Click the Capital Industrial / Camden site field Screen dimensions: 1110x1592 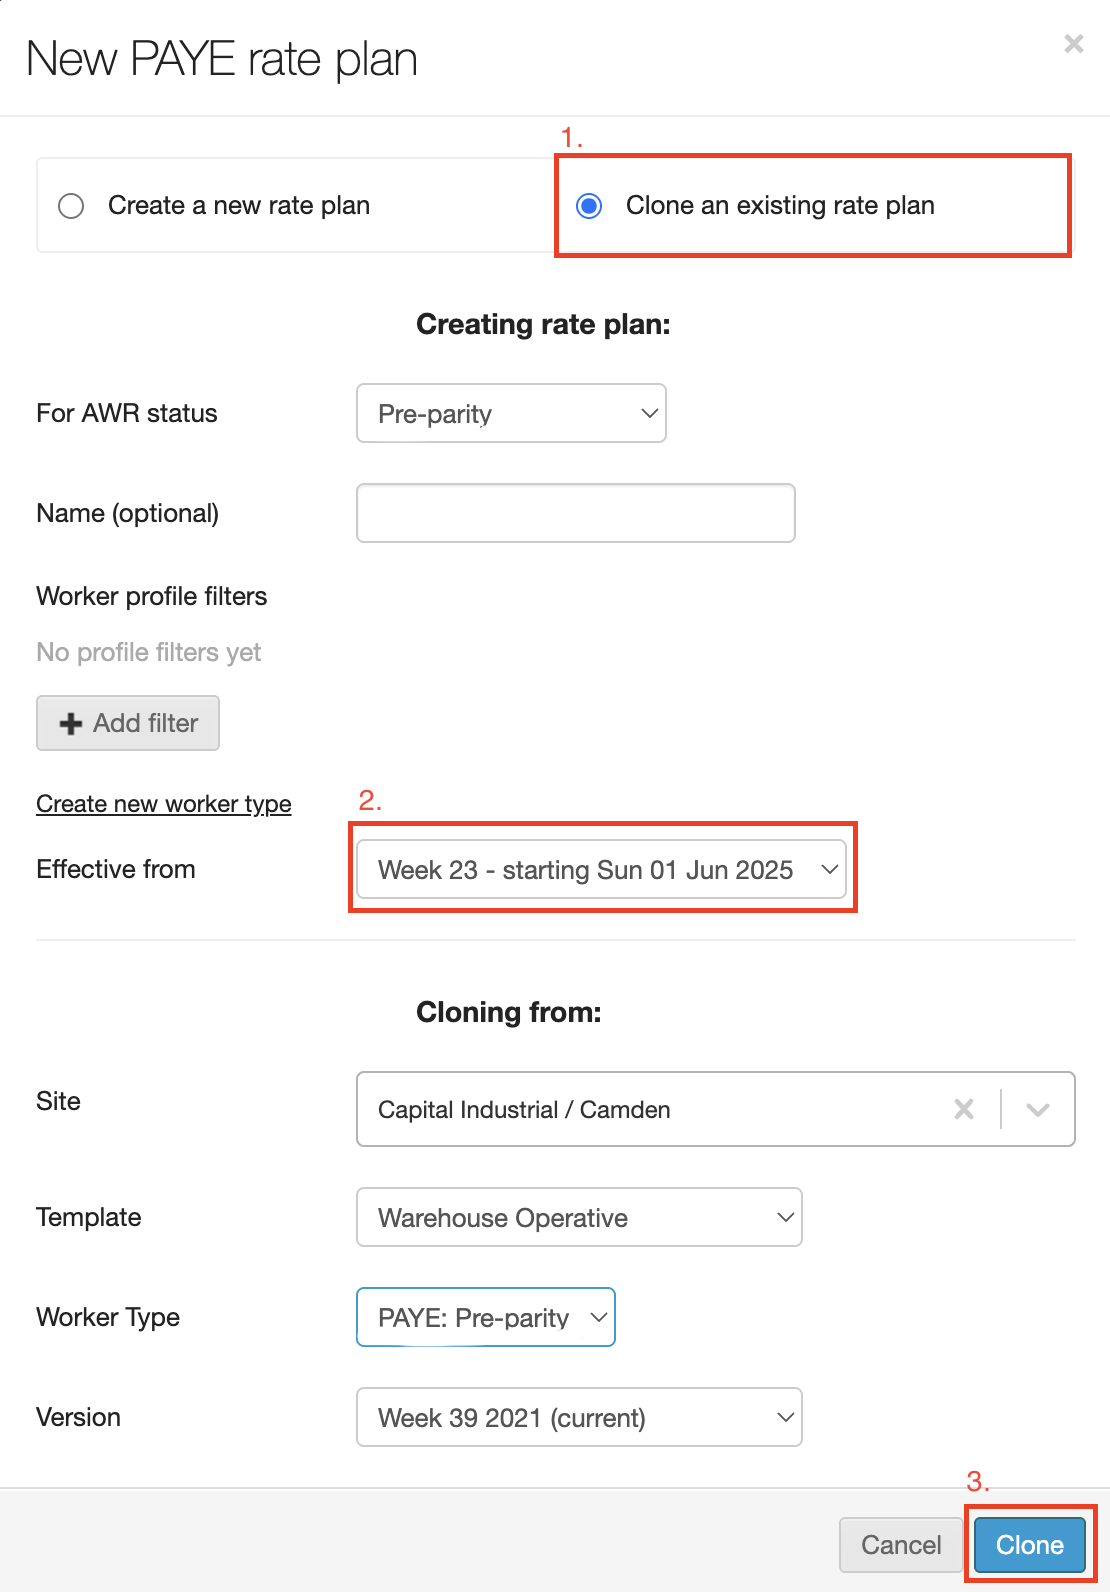point(640,1109)
